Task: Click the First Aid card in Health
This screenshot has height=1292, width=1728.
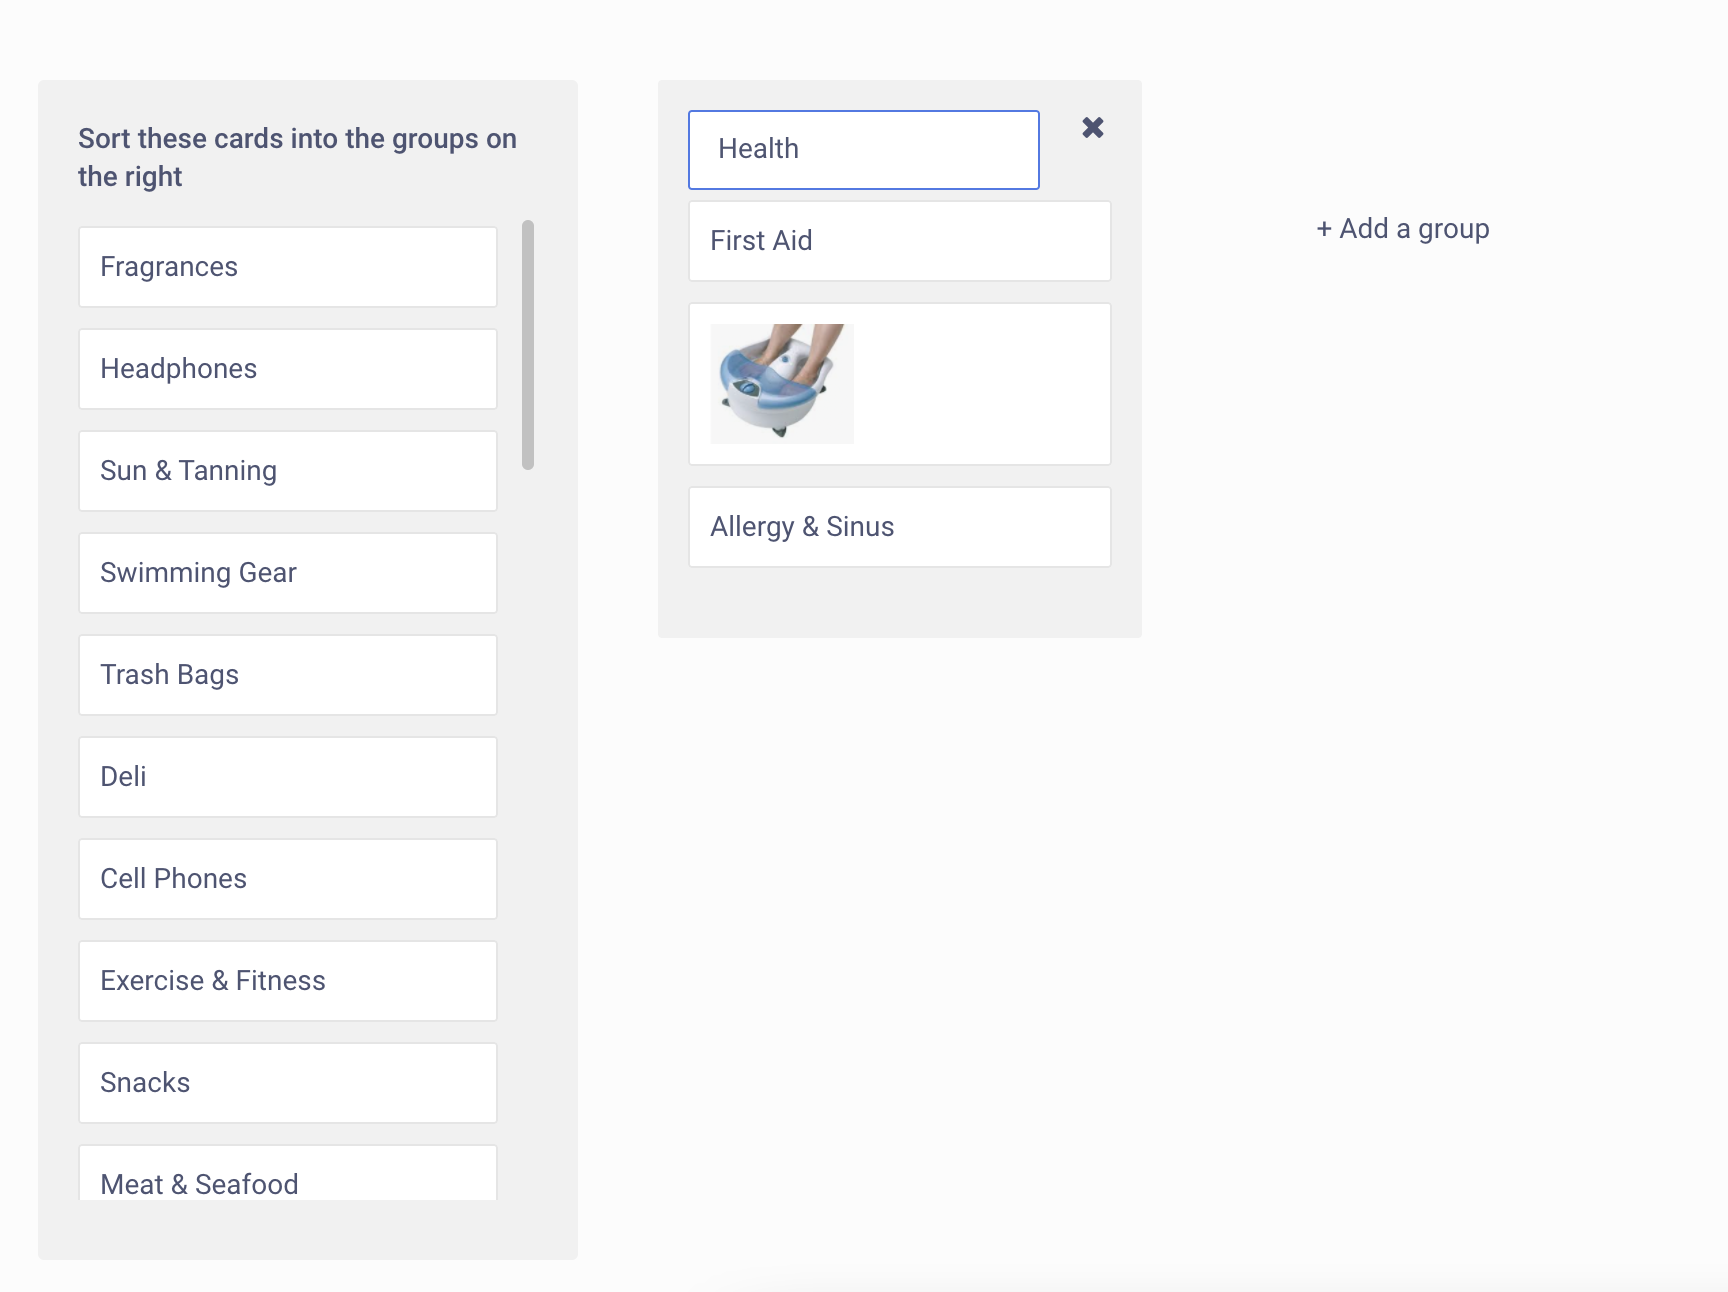Action: pyautogui.click(x=900, y=241)
